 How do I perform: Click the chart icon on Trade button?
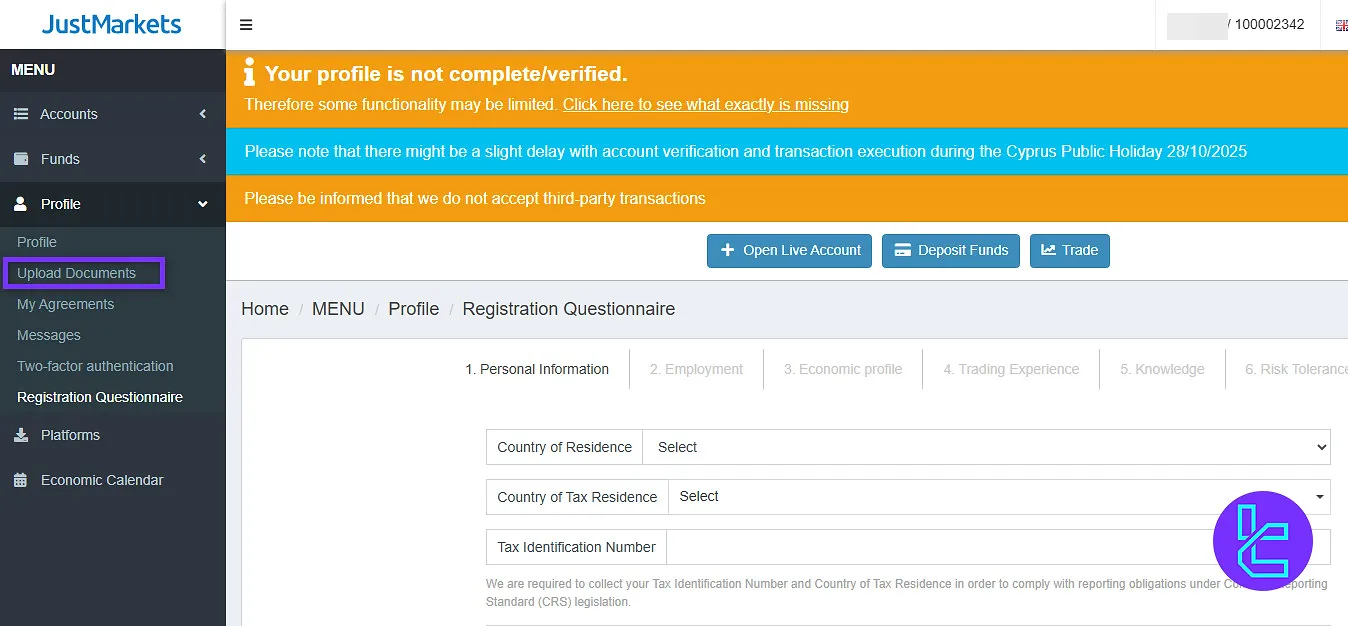[1046, 250]
